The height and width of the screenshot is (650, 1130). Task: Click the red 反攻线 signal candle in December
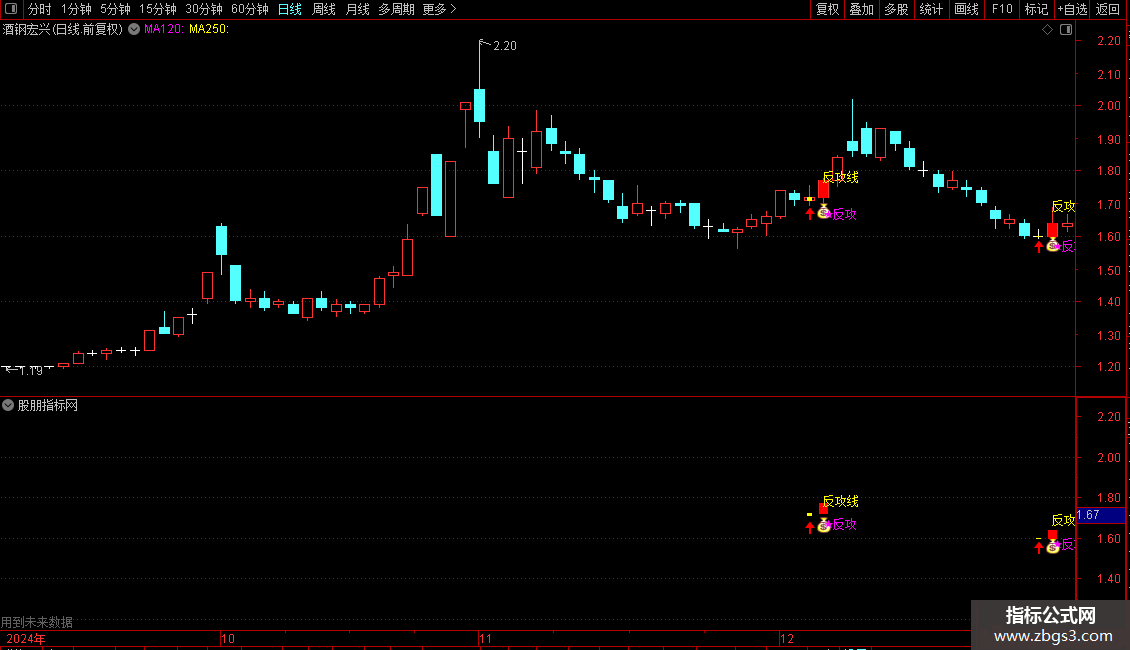coord(824,189)
